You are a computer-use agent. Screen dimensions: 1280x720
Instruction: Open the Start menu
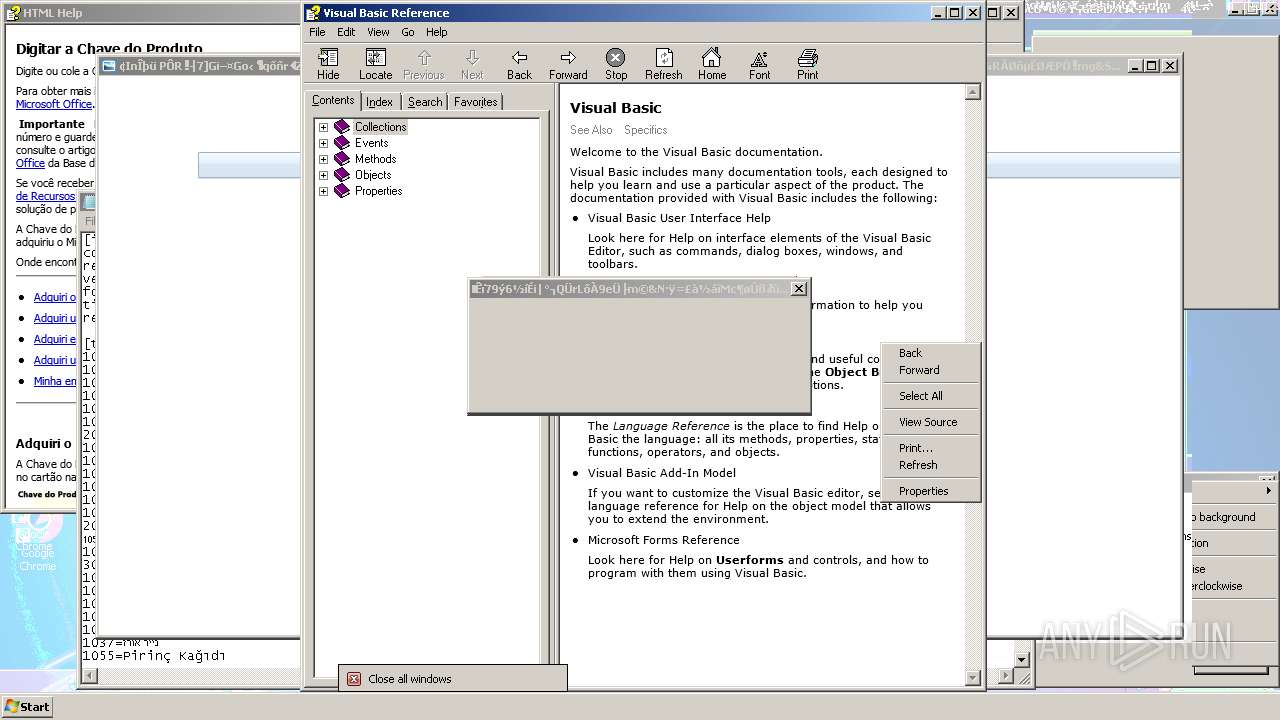point(27,706)
